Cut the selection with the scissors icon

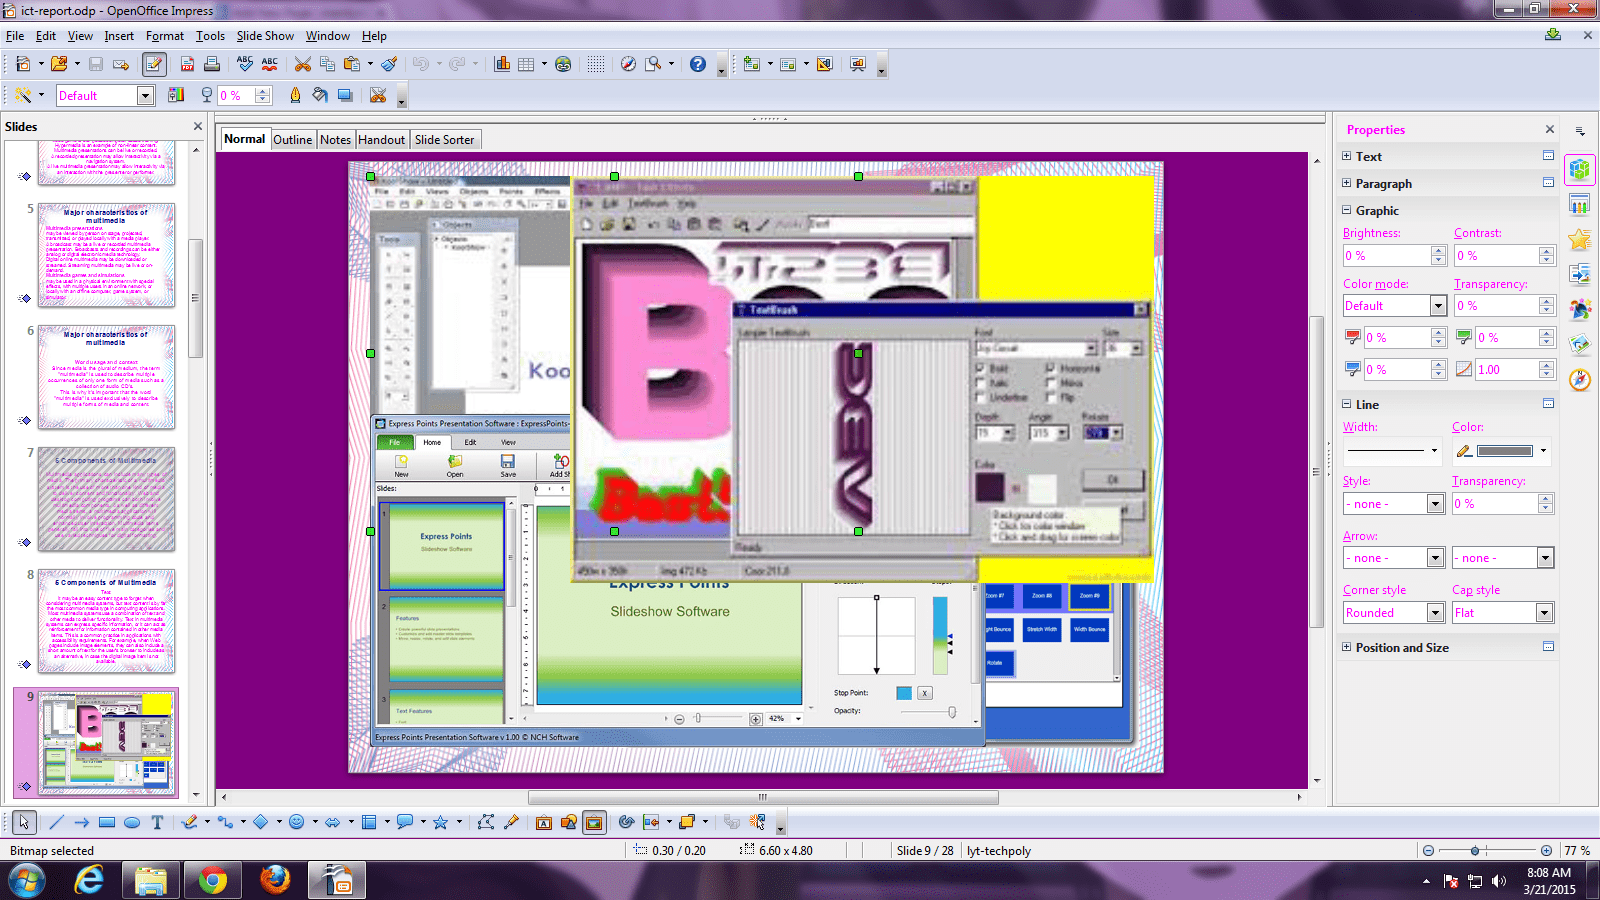coord(302,64)
